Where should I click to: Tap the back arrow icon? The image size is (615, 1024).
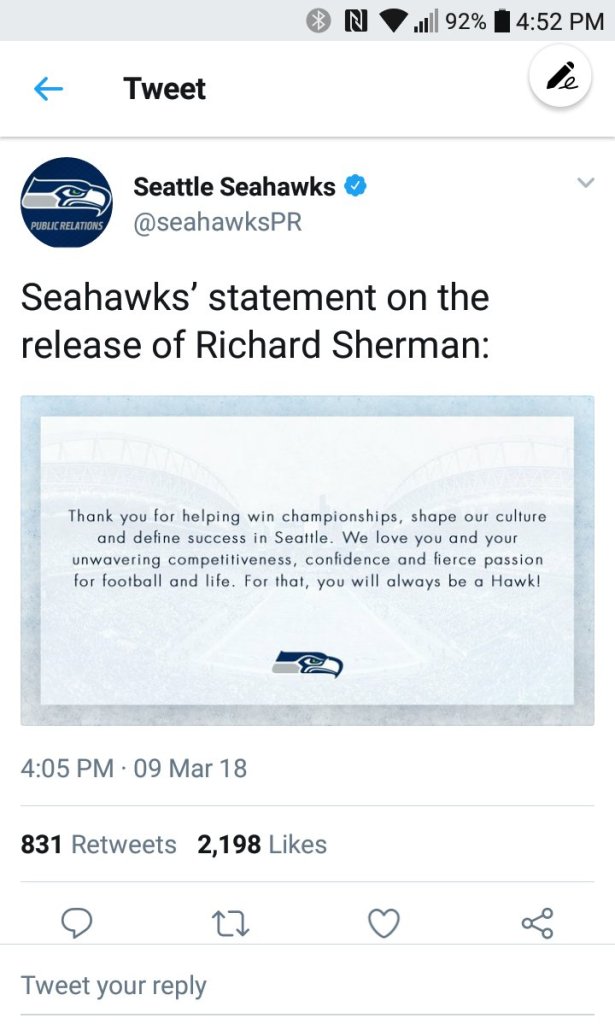point(48,89)
